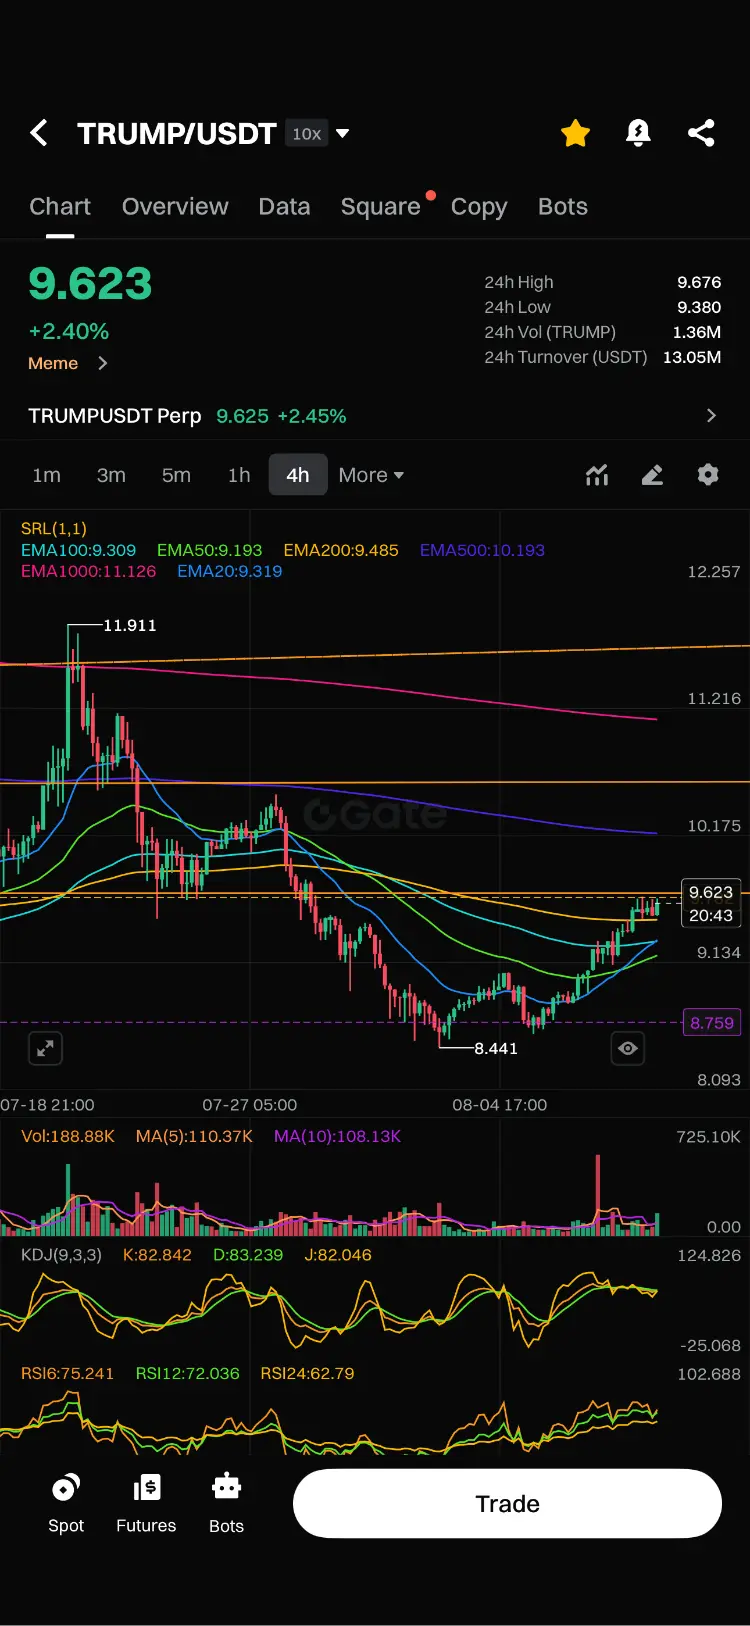The width and height of the screenshot is (750, 1626).
Task: Tap RSI12:72.036 label
Action: pos(188,1373)
